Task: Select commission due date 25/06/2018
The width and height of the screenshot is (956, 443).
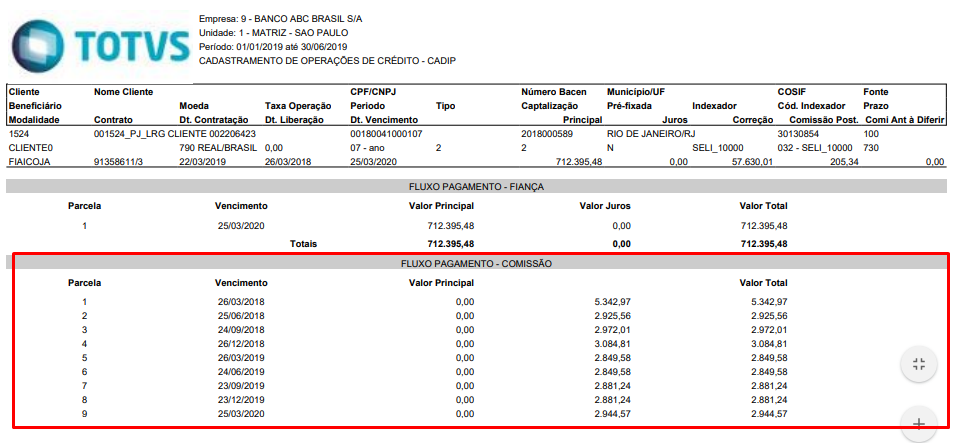Action: pos(241,316)
